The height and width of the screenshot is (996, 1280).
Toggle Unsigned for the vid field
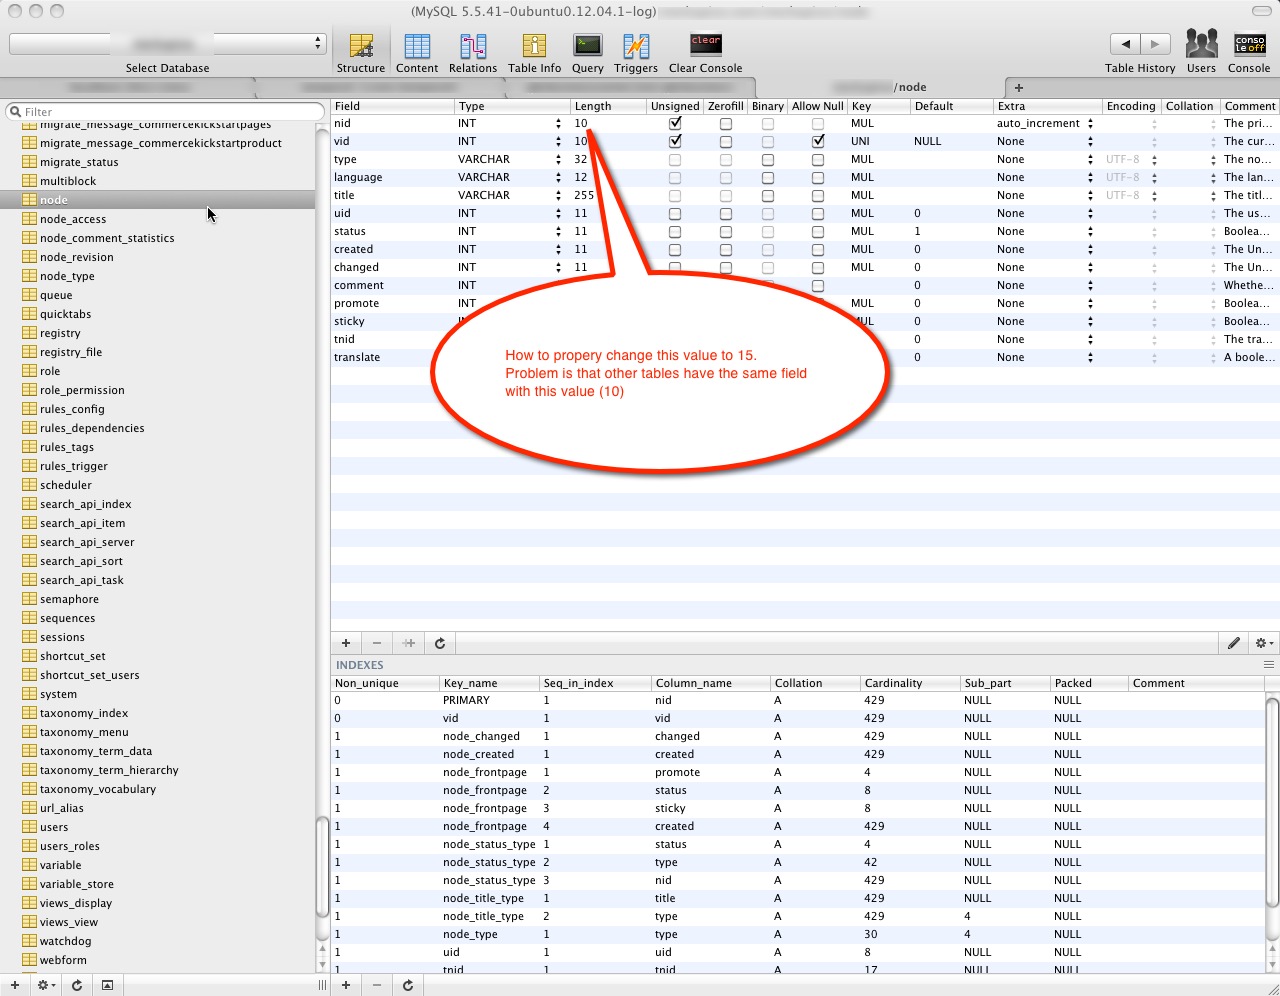[675, 142]
